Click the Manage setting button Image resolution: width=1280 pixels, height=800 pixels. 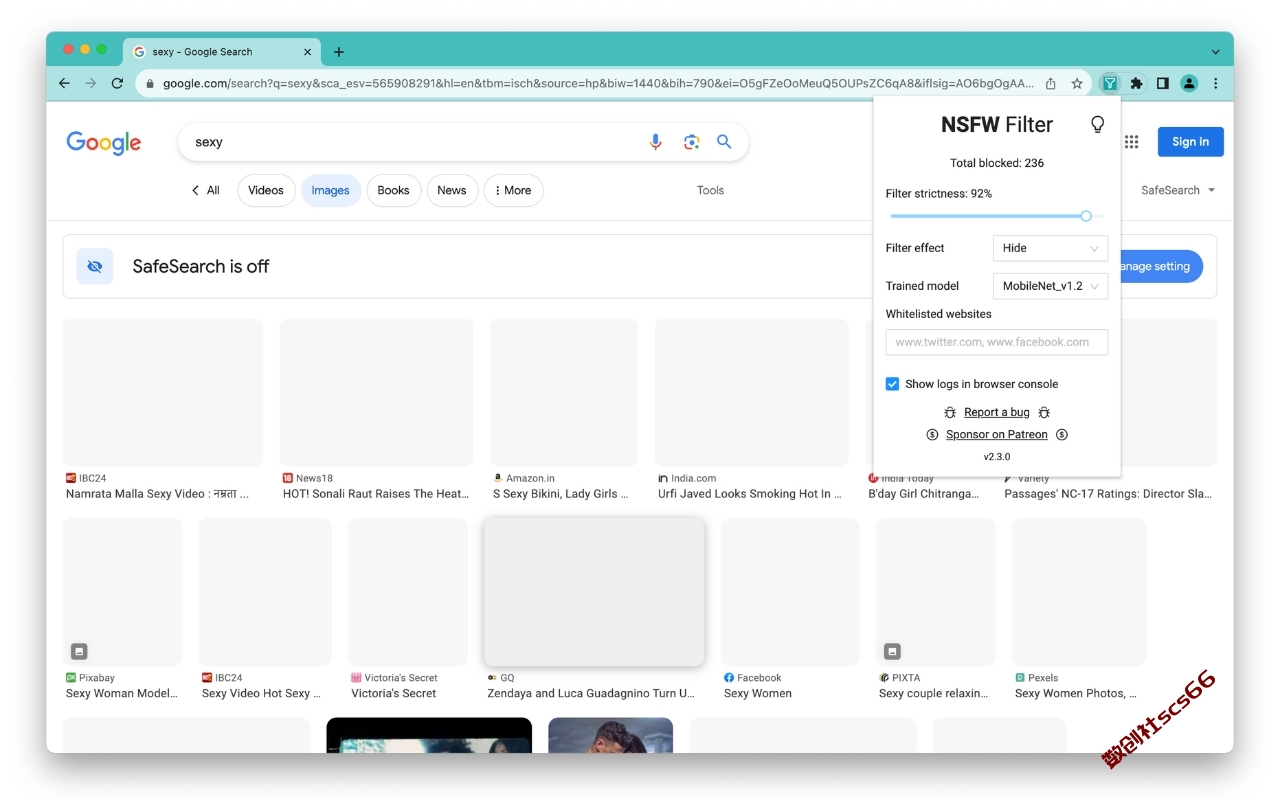pos(1161,266)
